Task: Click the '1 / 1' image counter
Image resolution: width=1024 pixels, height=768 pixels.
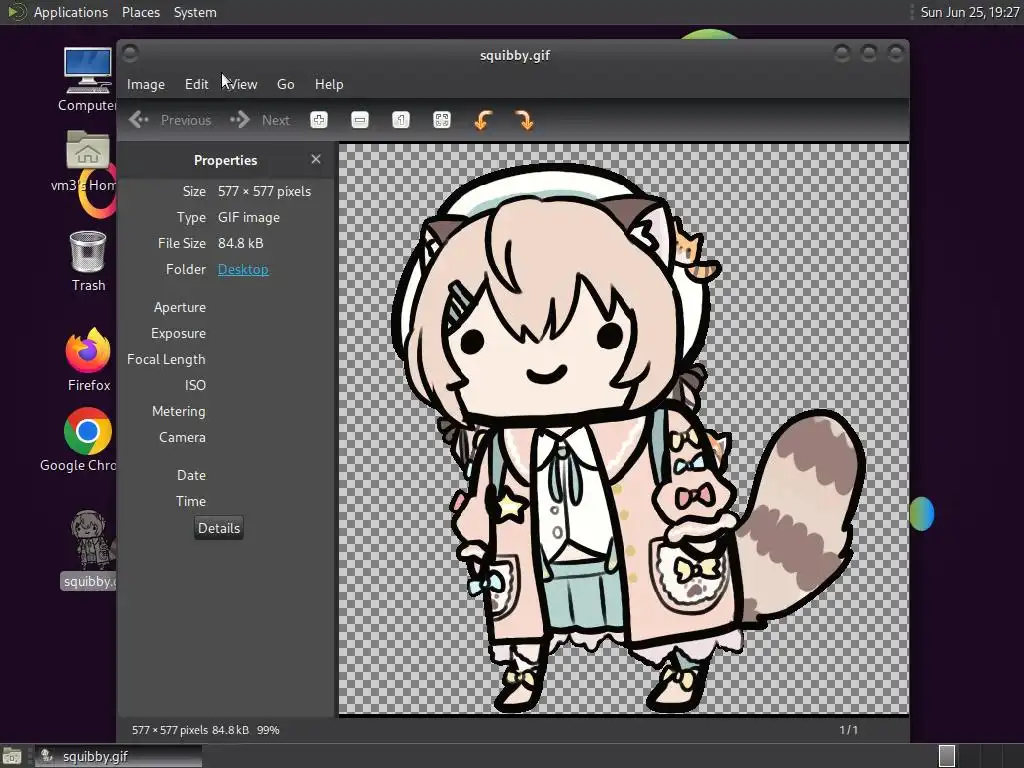Action: coord(848,730)
